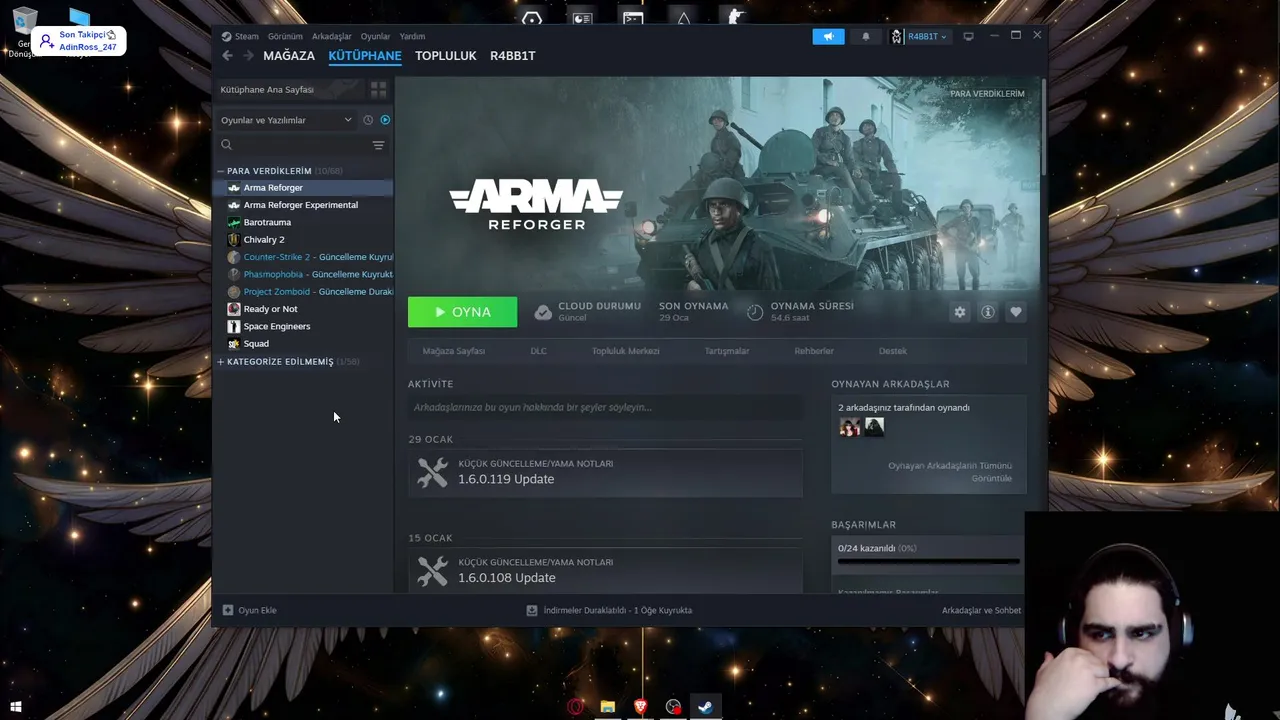Open the downloads status İndirmeler Duraklatıldı

pyautogui.click(x=609, y=610)
